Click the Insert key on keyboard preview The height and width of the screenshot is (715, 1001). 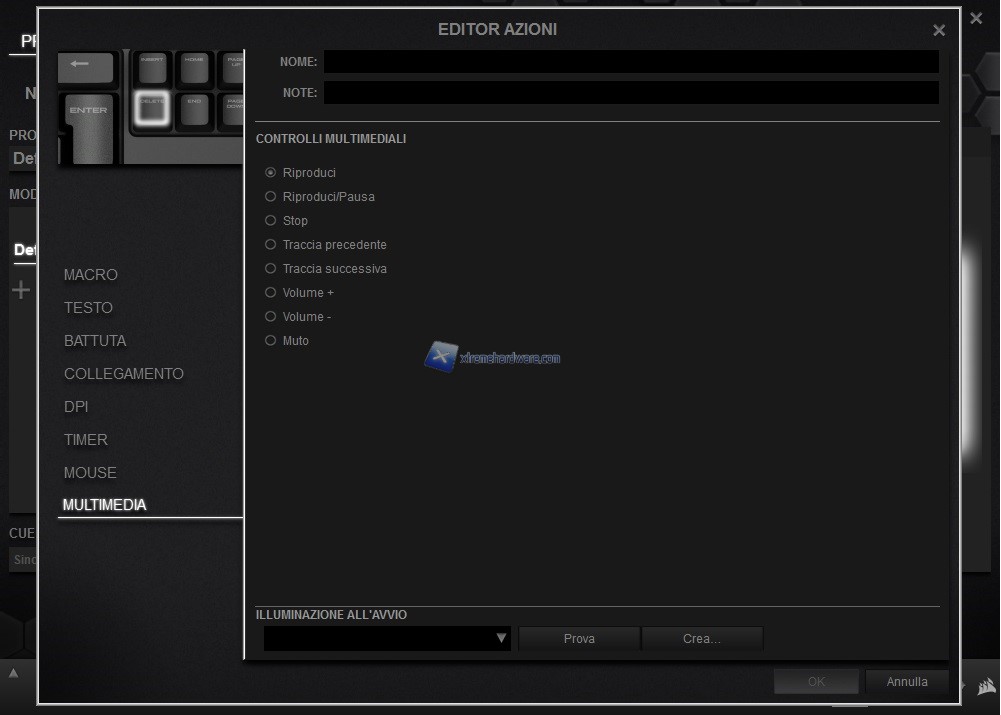pyautogui.click(x=153, y=68)
